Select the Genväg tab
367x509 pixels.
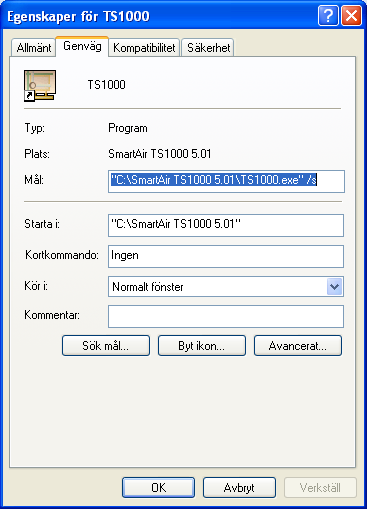[x=82, y=46]
